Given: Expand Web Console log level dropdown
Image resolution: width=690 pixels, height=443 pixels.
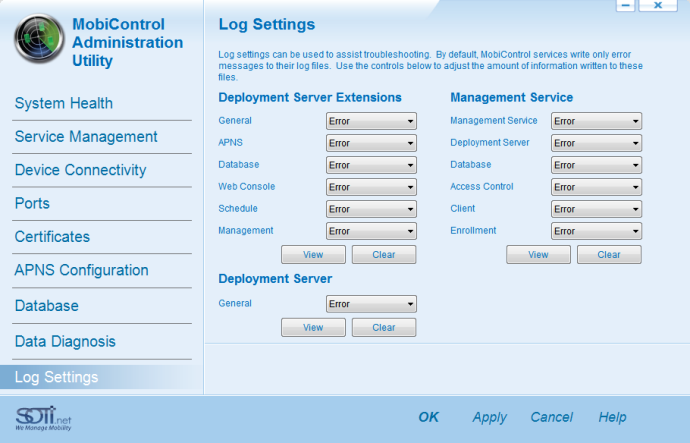Looking at the screenshot, I should (x=371, y=187).
